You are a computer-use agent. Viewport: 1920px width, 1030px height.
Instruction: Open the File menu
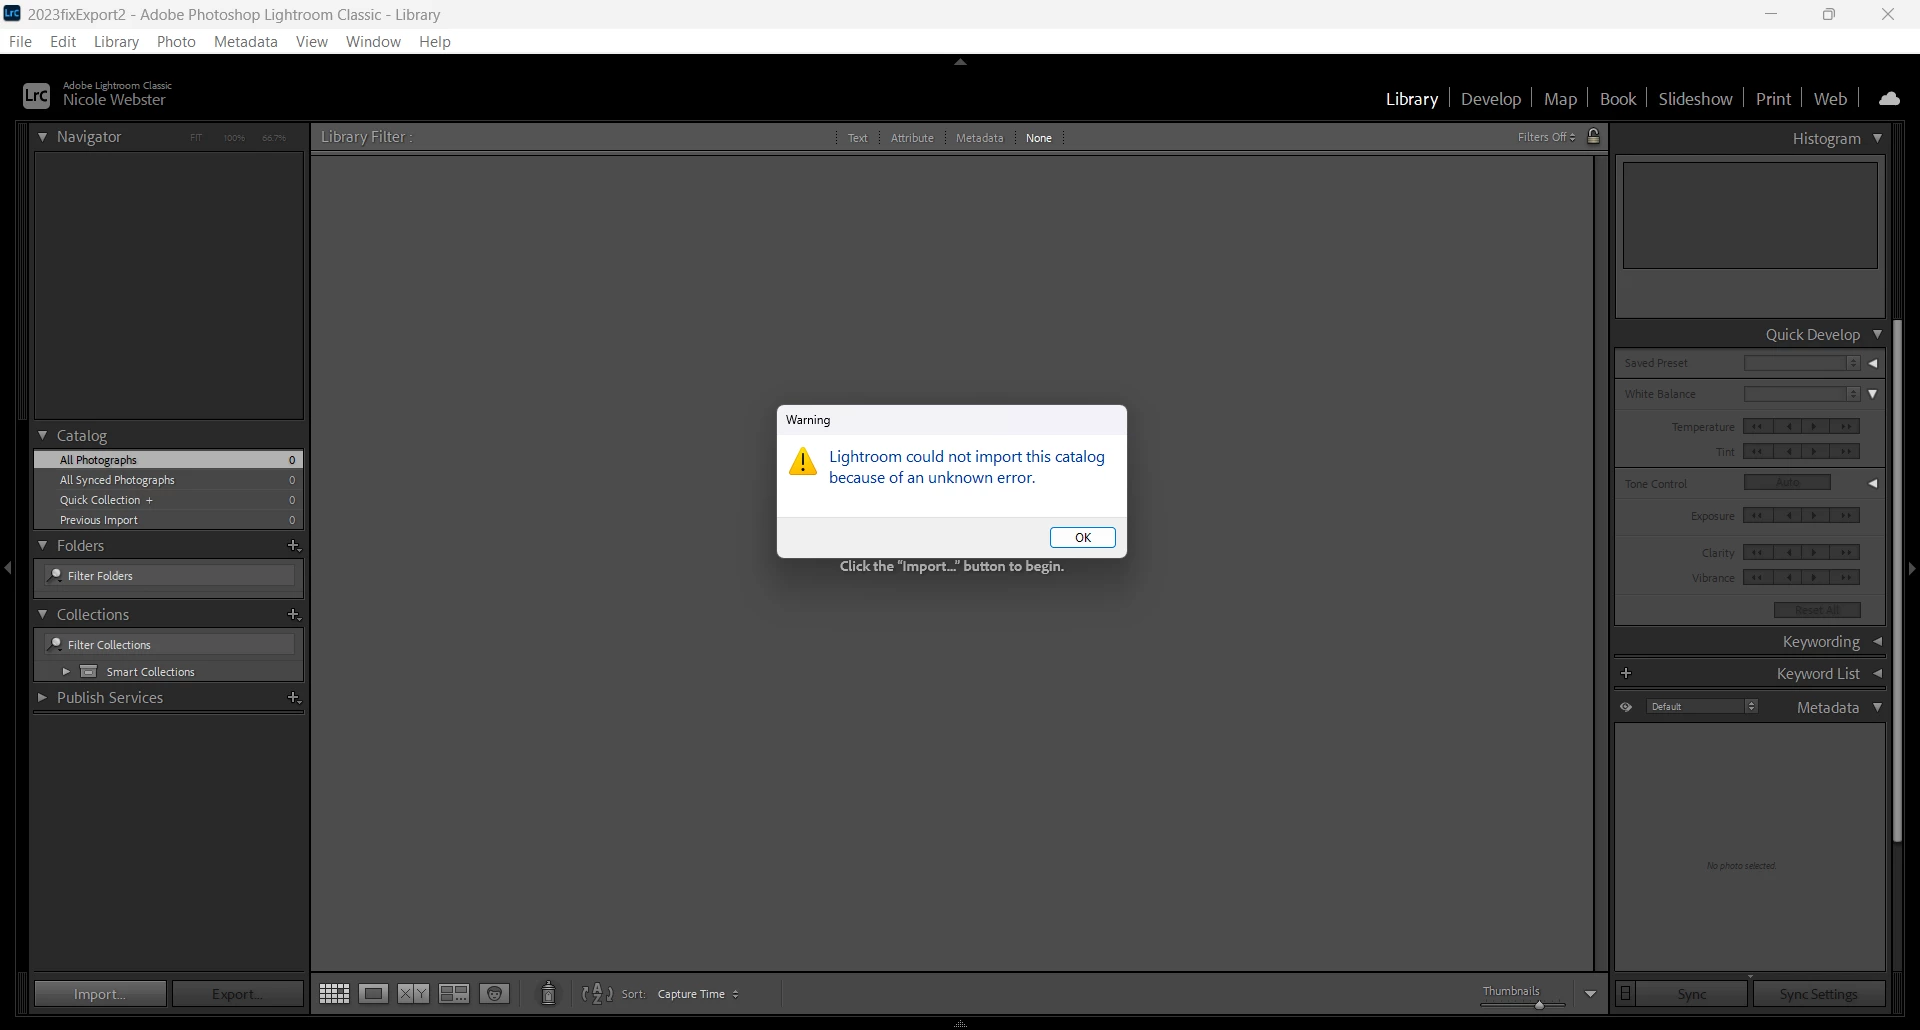pos(20,41)
